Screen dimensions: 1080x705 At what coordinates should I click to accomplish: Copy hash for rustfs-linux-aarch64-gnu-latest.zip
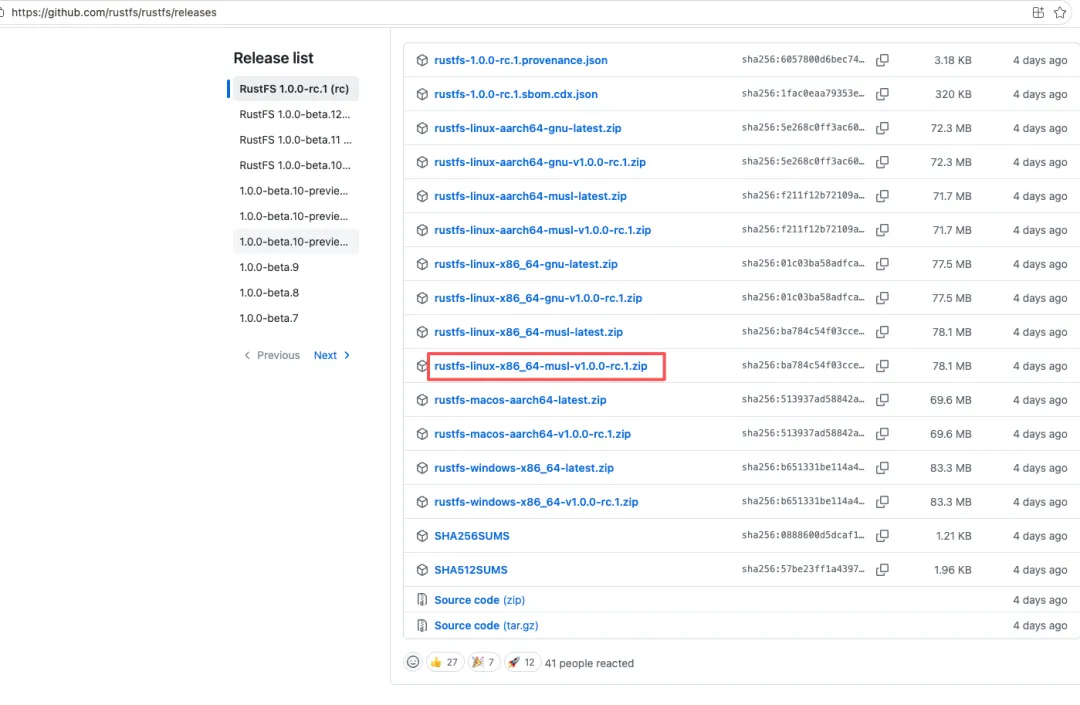tap(882, 128)
